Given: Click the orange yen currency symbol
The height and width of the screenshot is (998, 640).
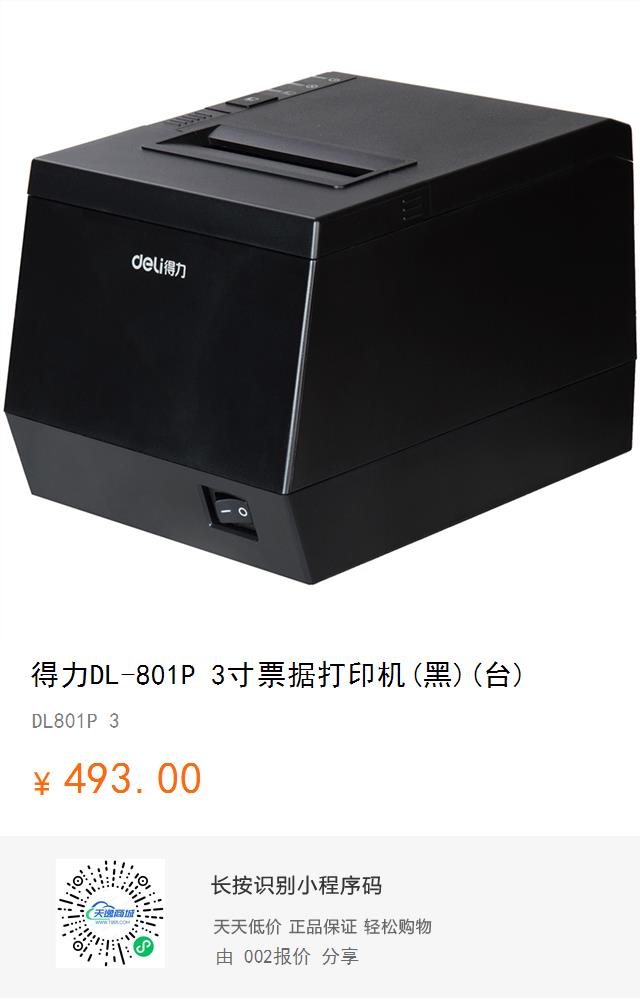Looking at the screenshot, I should click(x=42, y=782).
